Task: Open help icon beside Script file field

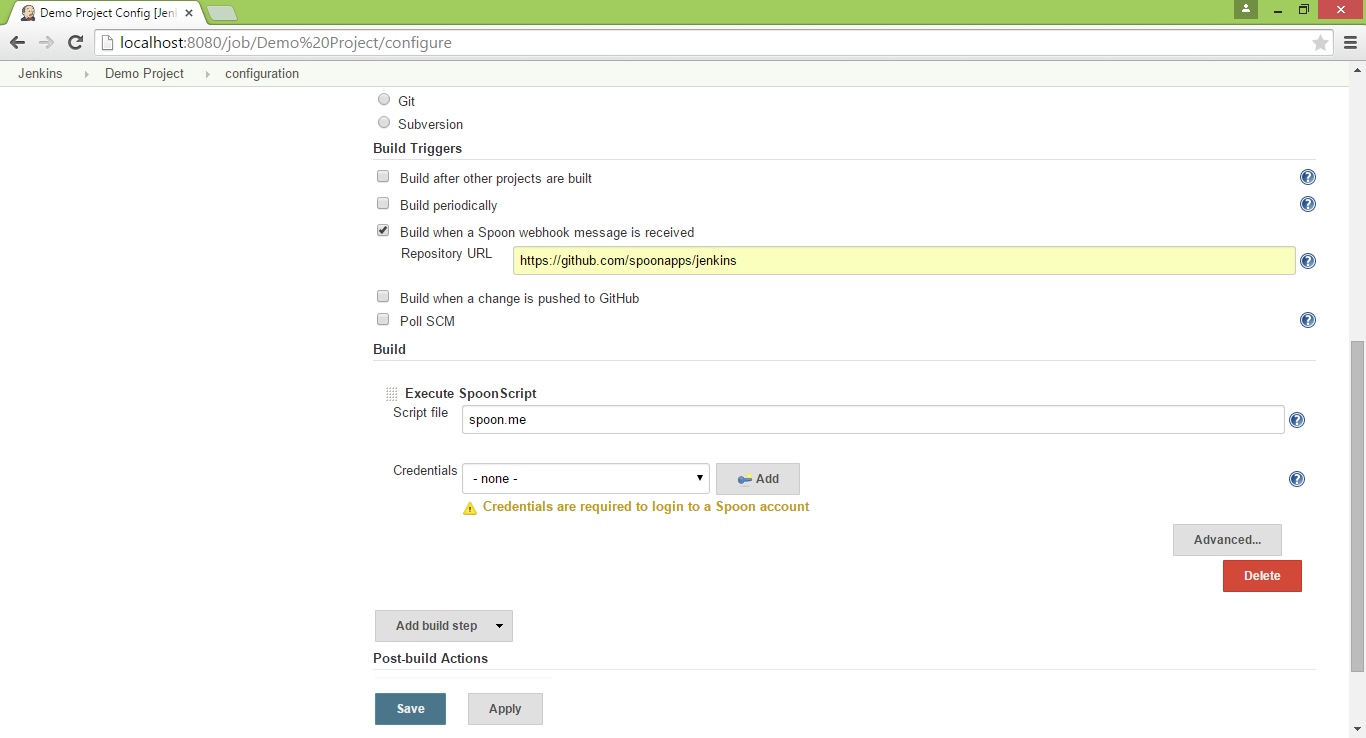Action: click(x=1297, y=420)
